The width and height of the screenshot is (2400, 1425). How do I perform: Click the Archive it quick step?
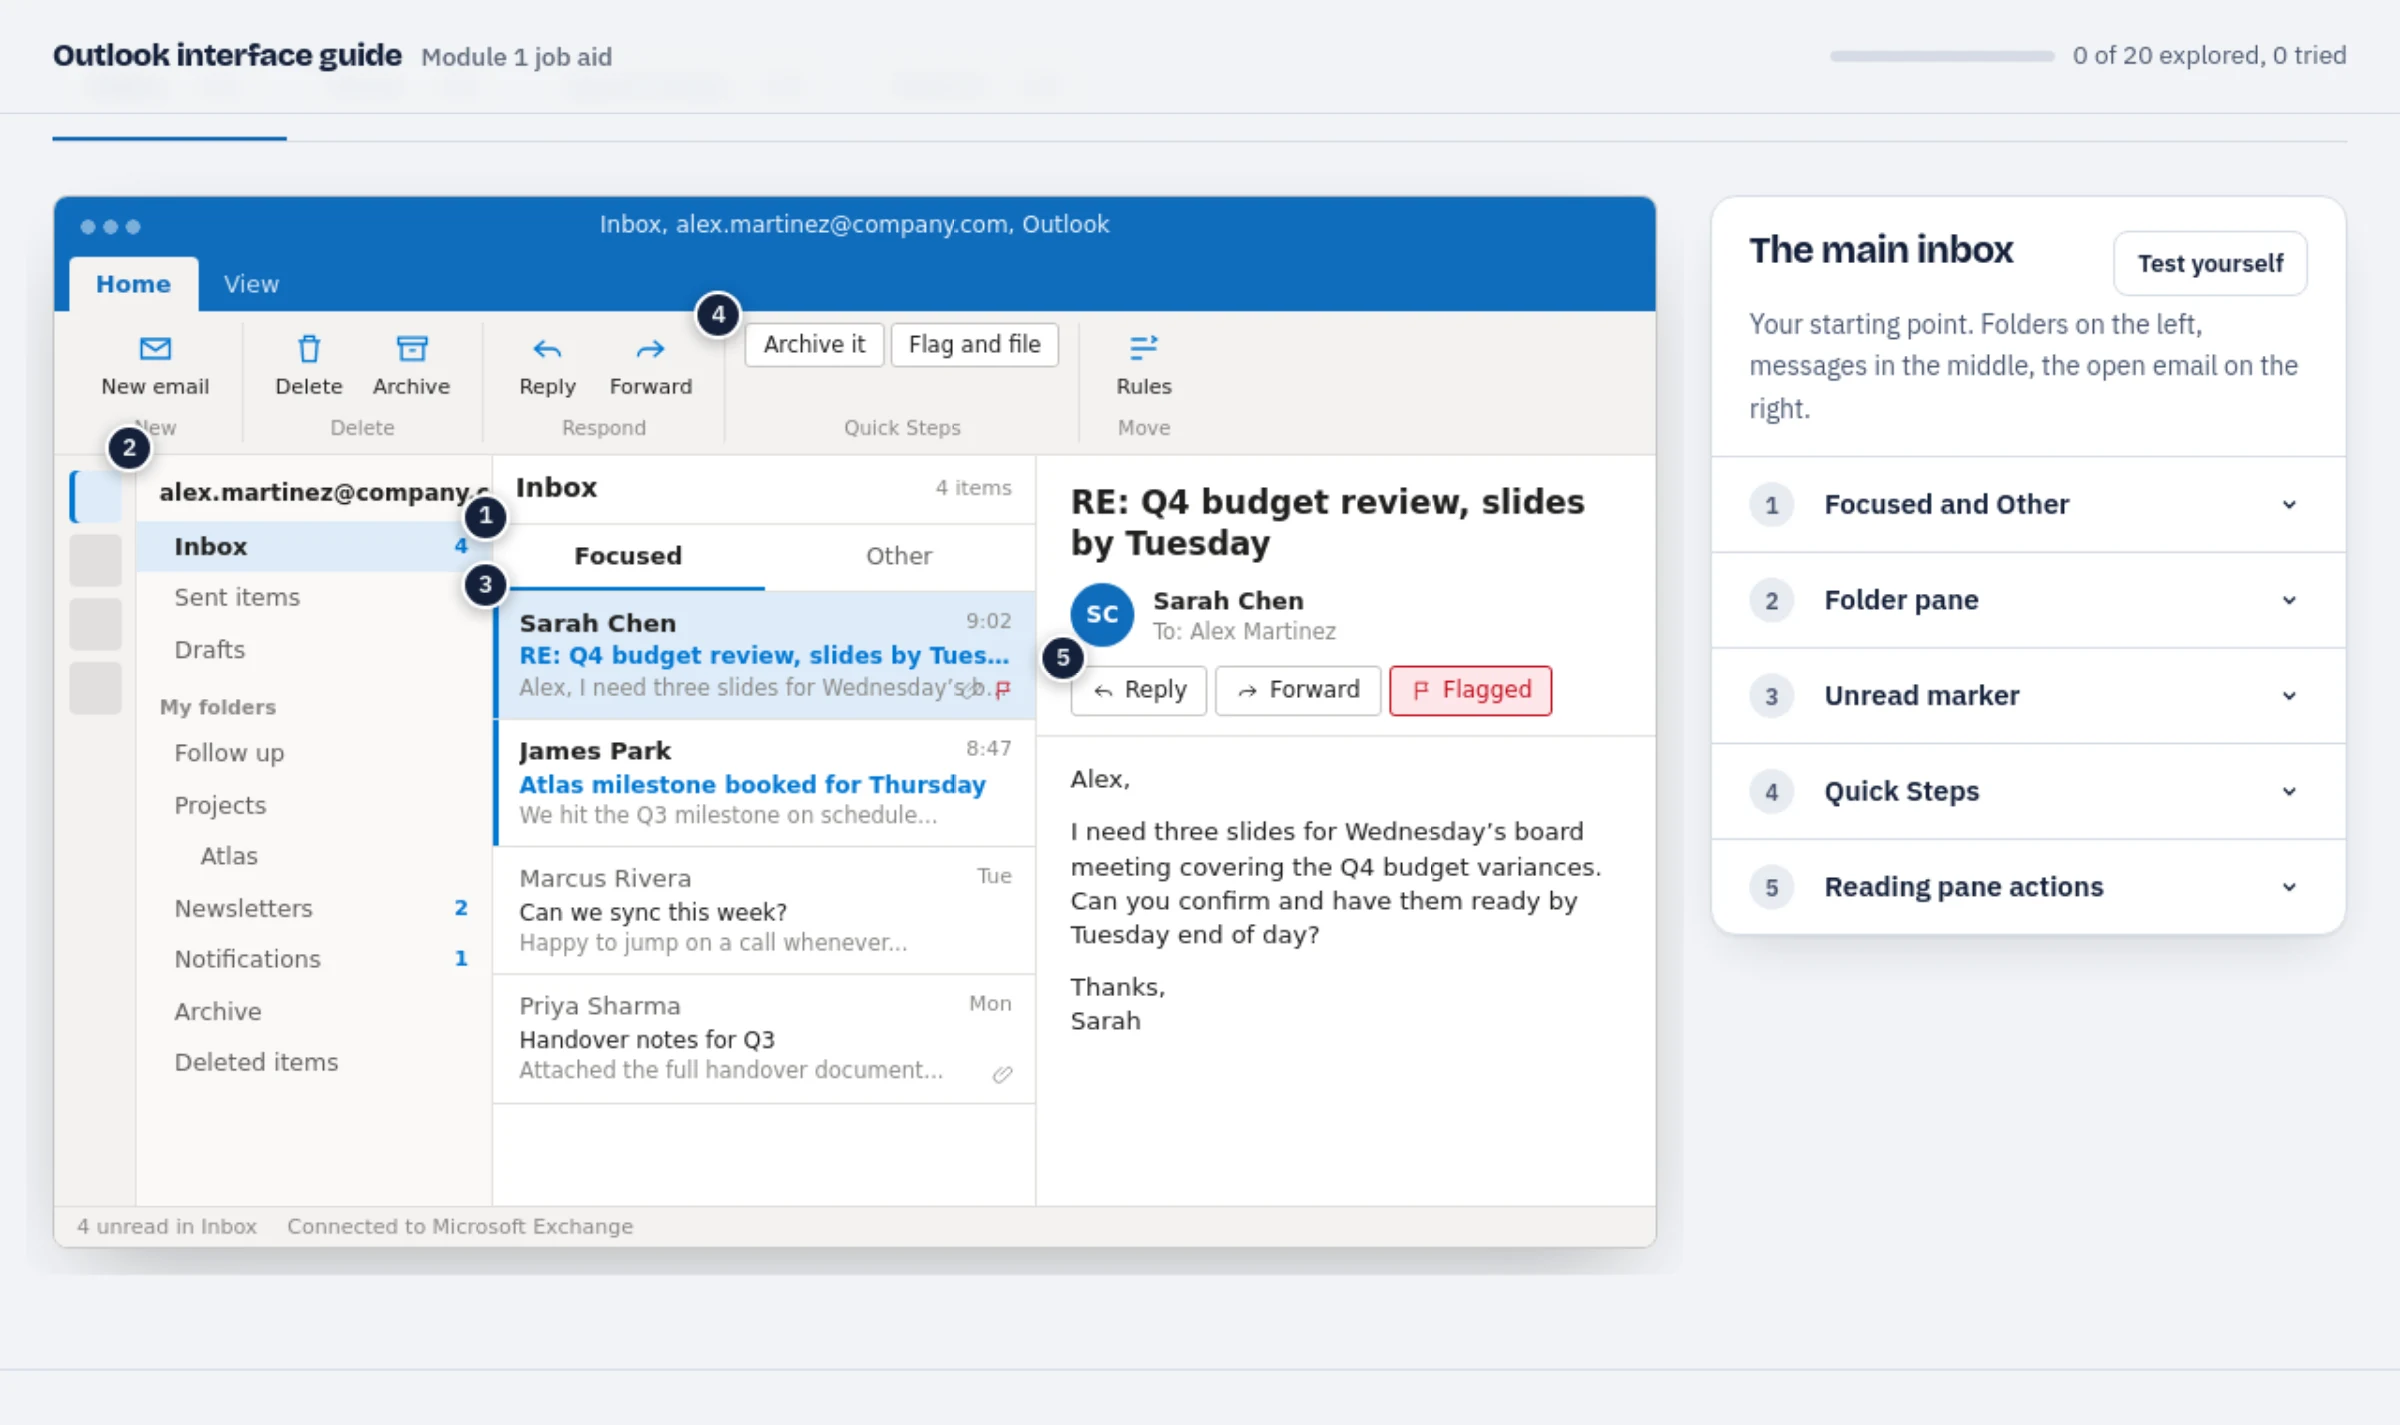point(814,344)
